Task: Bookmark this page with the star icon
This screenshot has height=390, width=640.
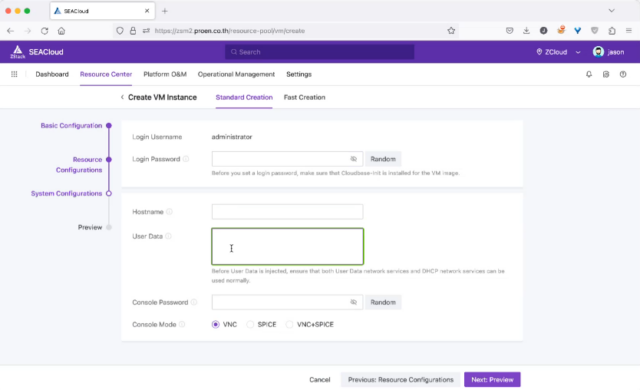Action: 451,31
